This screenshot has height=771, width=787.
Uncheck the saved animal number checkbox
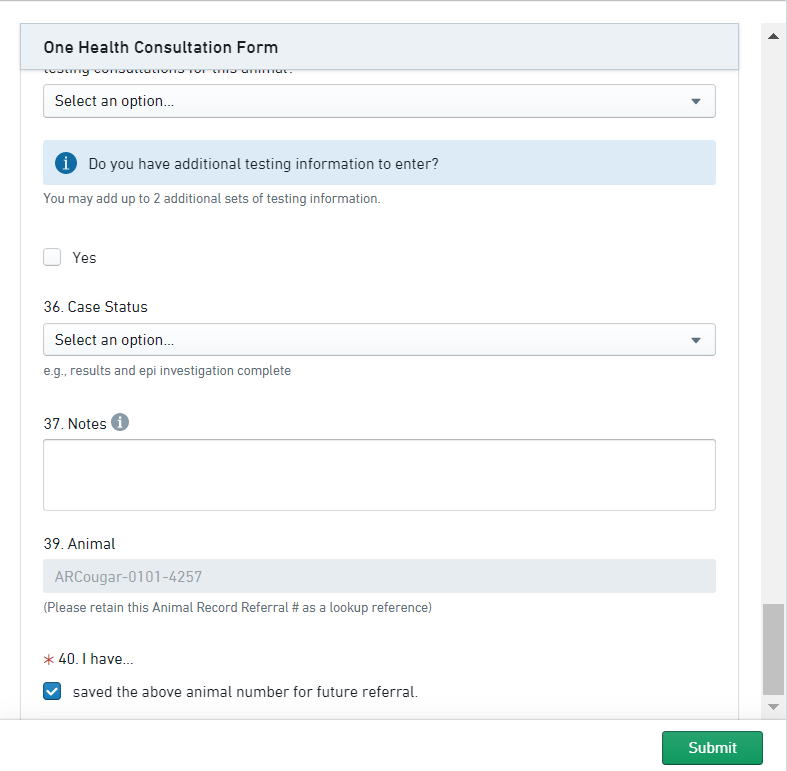[x=52, y=691]
